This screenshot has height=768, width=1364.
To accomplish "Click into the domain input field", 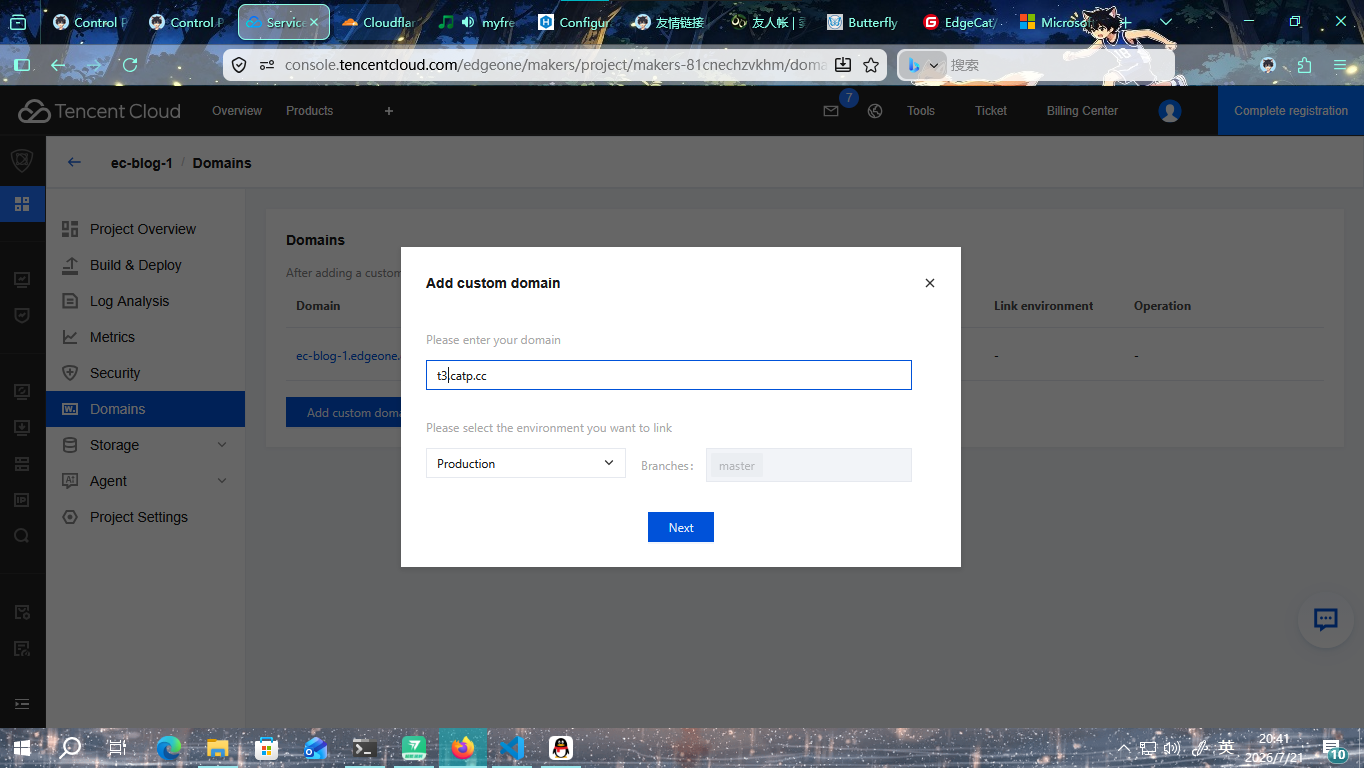I will click(x=669, y=375).
